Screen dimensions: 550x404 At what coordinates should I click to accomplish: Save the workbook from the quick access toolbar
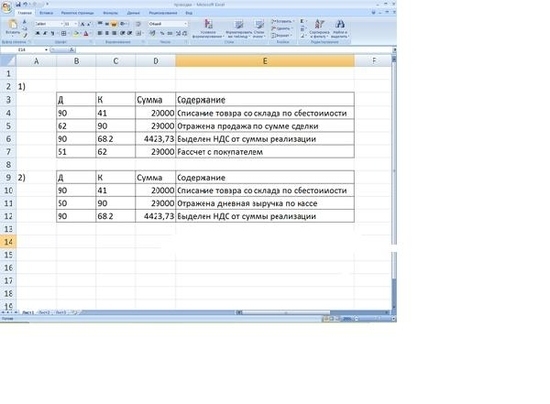pos(18,5)
